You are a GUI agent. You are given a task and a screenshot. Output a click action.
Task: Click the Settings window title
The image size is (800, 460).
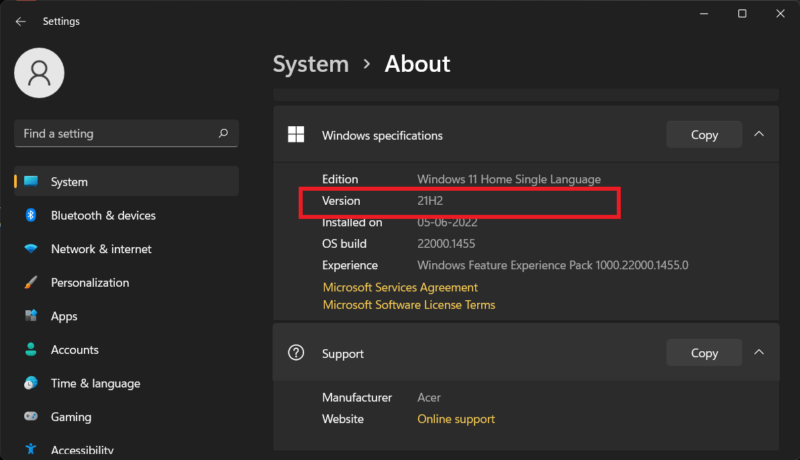pos(61,21)
